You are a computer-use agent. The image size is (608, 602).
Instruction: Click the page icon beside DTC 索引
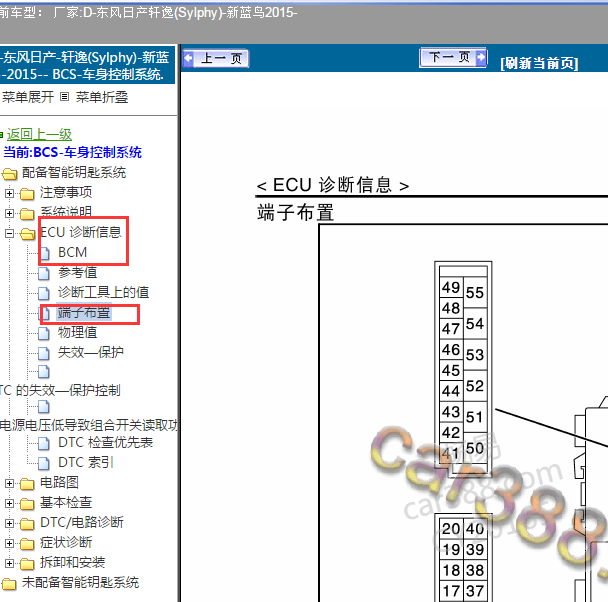[44, 463]
